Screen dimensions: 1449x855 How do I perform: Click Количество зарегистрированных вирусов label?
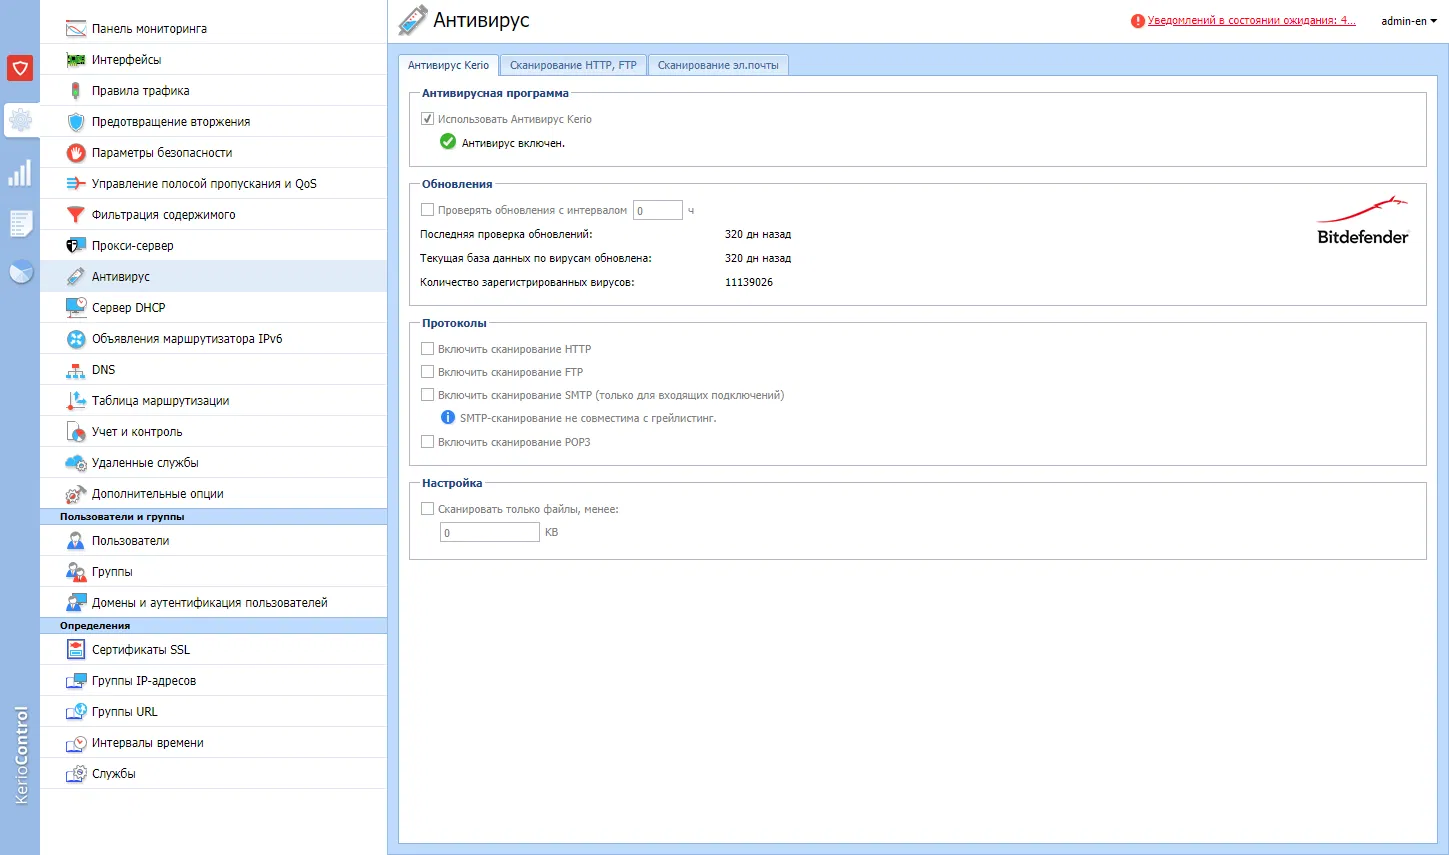[x=527, y=282]
